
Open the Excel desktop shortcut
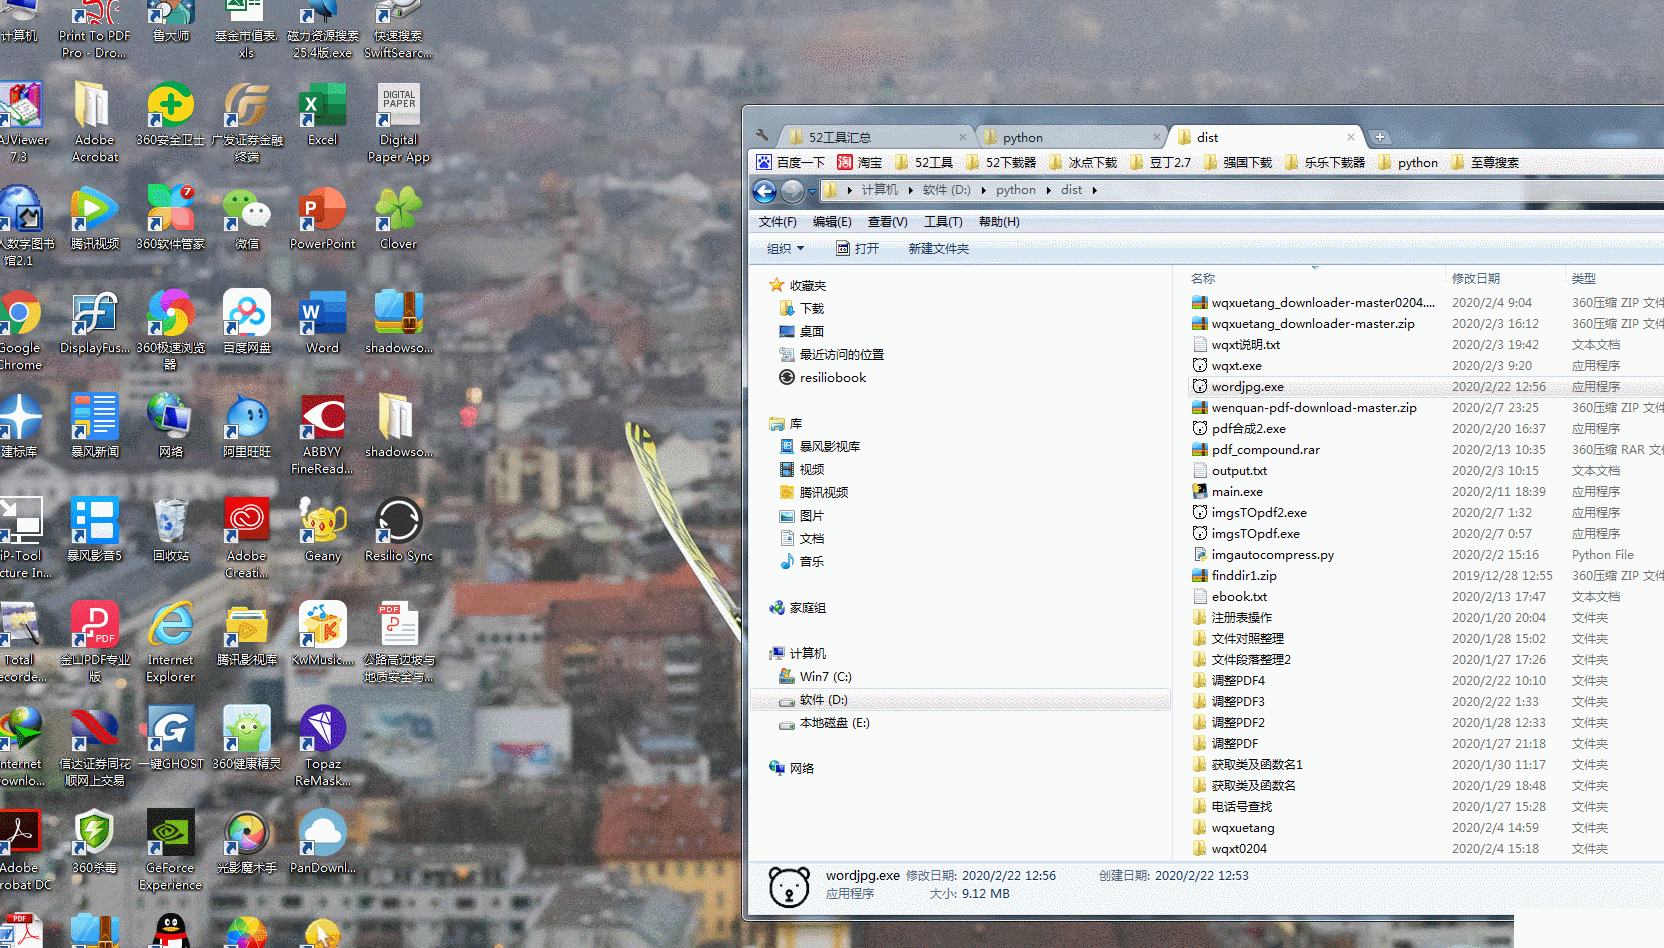[x=322, y=114]
